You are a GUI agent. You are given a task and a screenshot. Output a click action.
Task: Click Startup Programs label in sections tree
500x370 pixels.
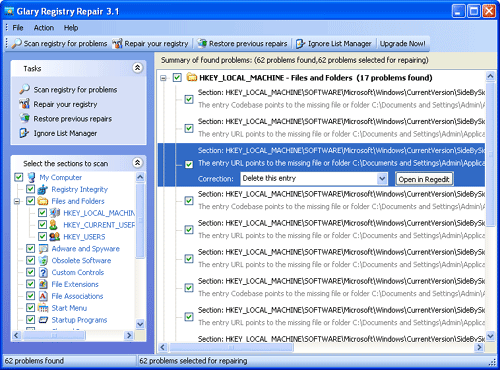click(79, 320)
